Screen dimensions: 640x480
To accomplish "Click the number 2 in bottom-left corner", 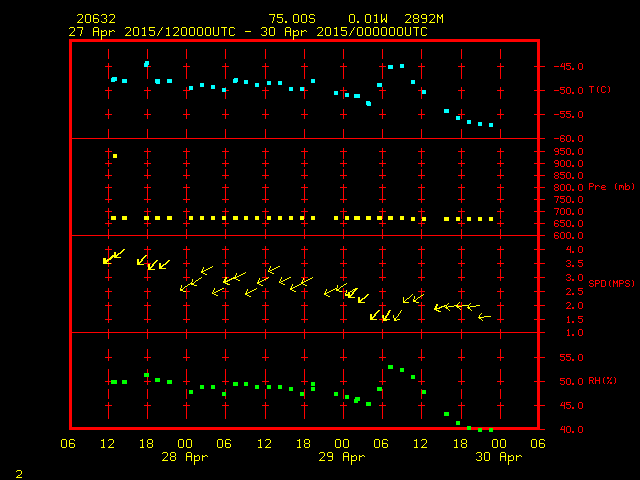I will coord(18,471).
